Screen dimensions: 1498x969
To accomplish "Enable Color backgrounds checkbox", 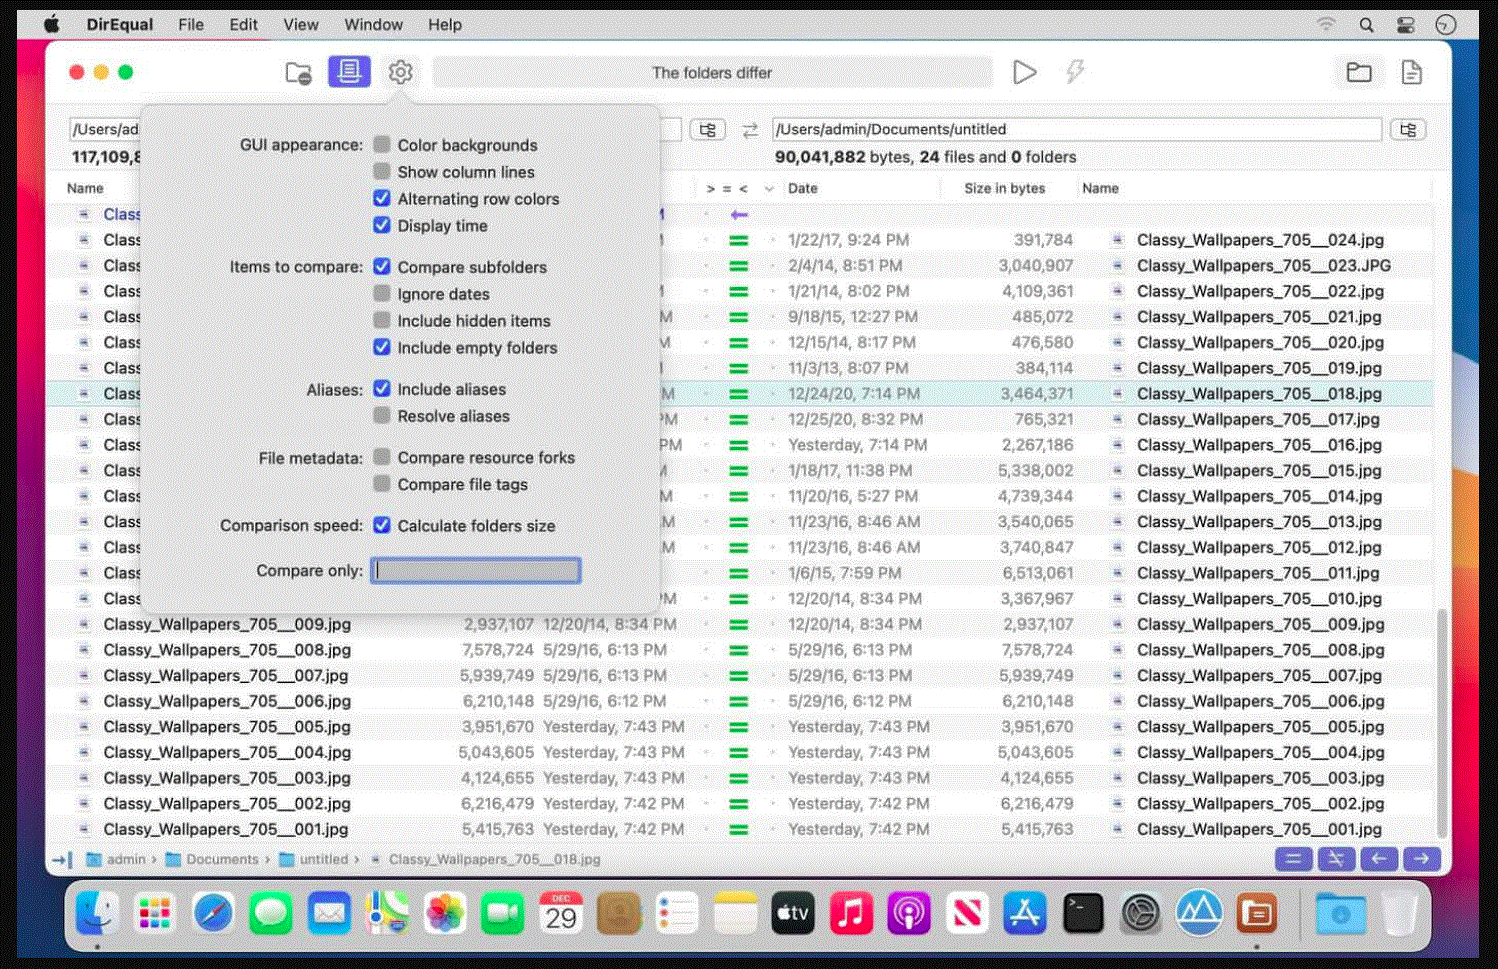I will pyautogui.click(x=382, y=145).
